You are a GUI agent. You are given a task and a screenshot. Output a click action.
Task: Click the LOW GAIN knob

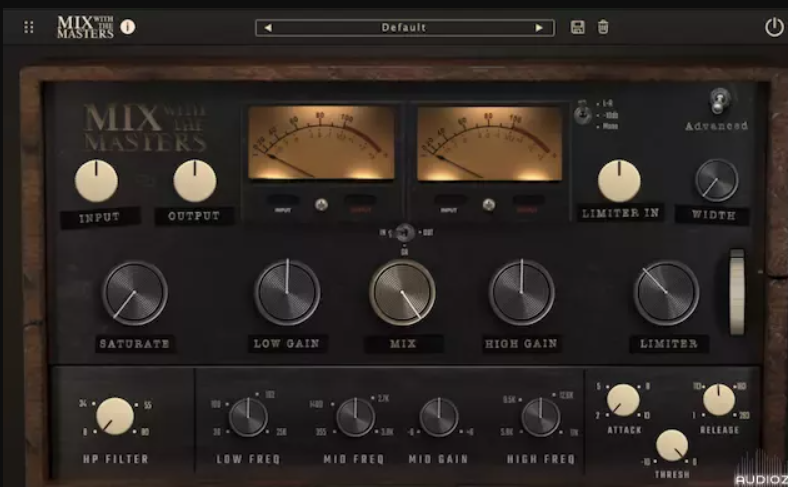tap(287, 293)
